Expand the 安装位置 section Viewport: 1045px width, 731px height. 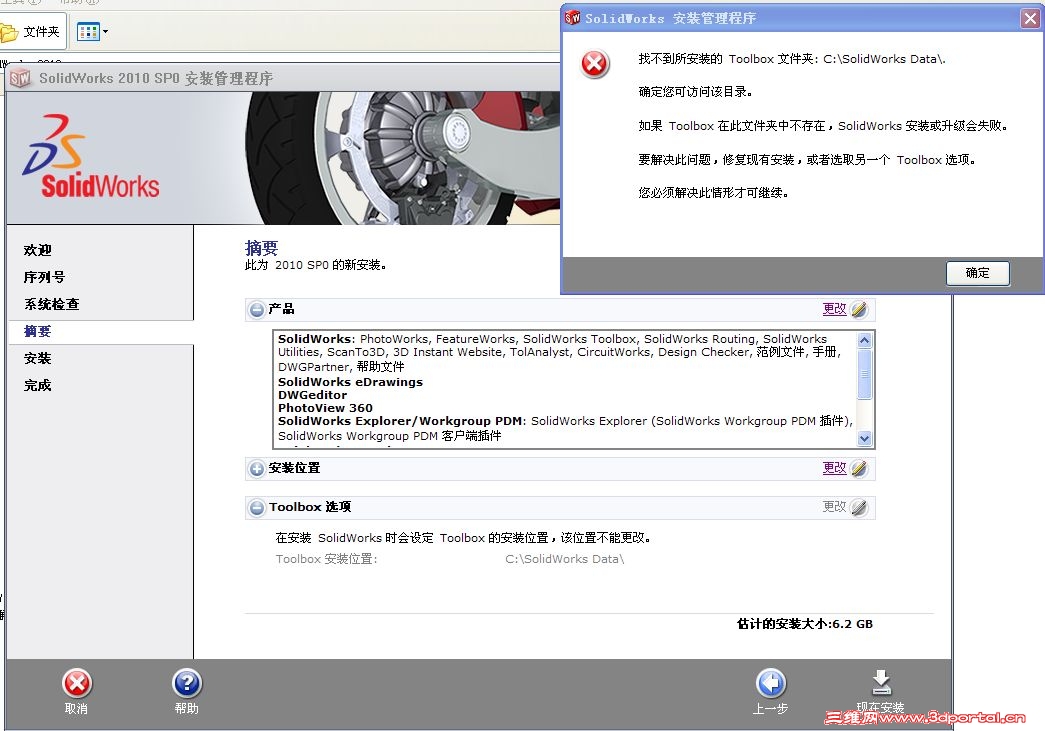click(258, 468)
